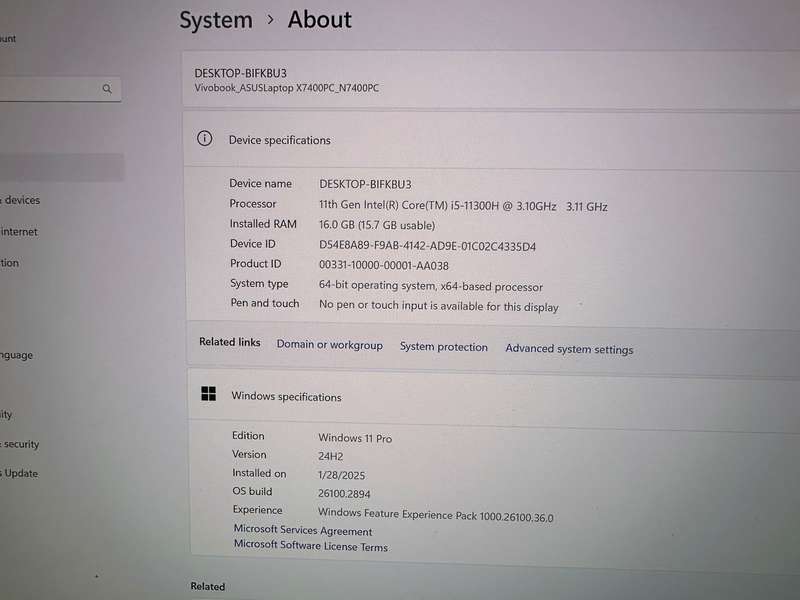Go back to System in the breadcrumb
This screenshot has height=600, width=800.
216,20
